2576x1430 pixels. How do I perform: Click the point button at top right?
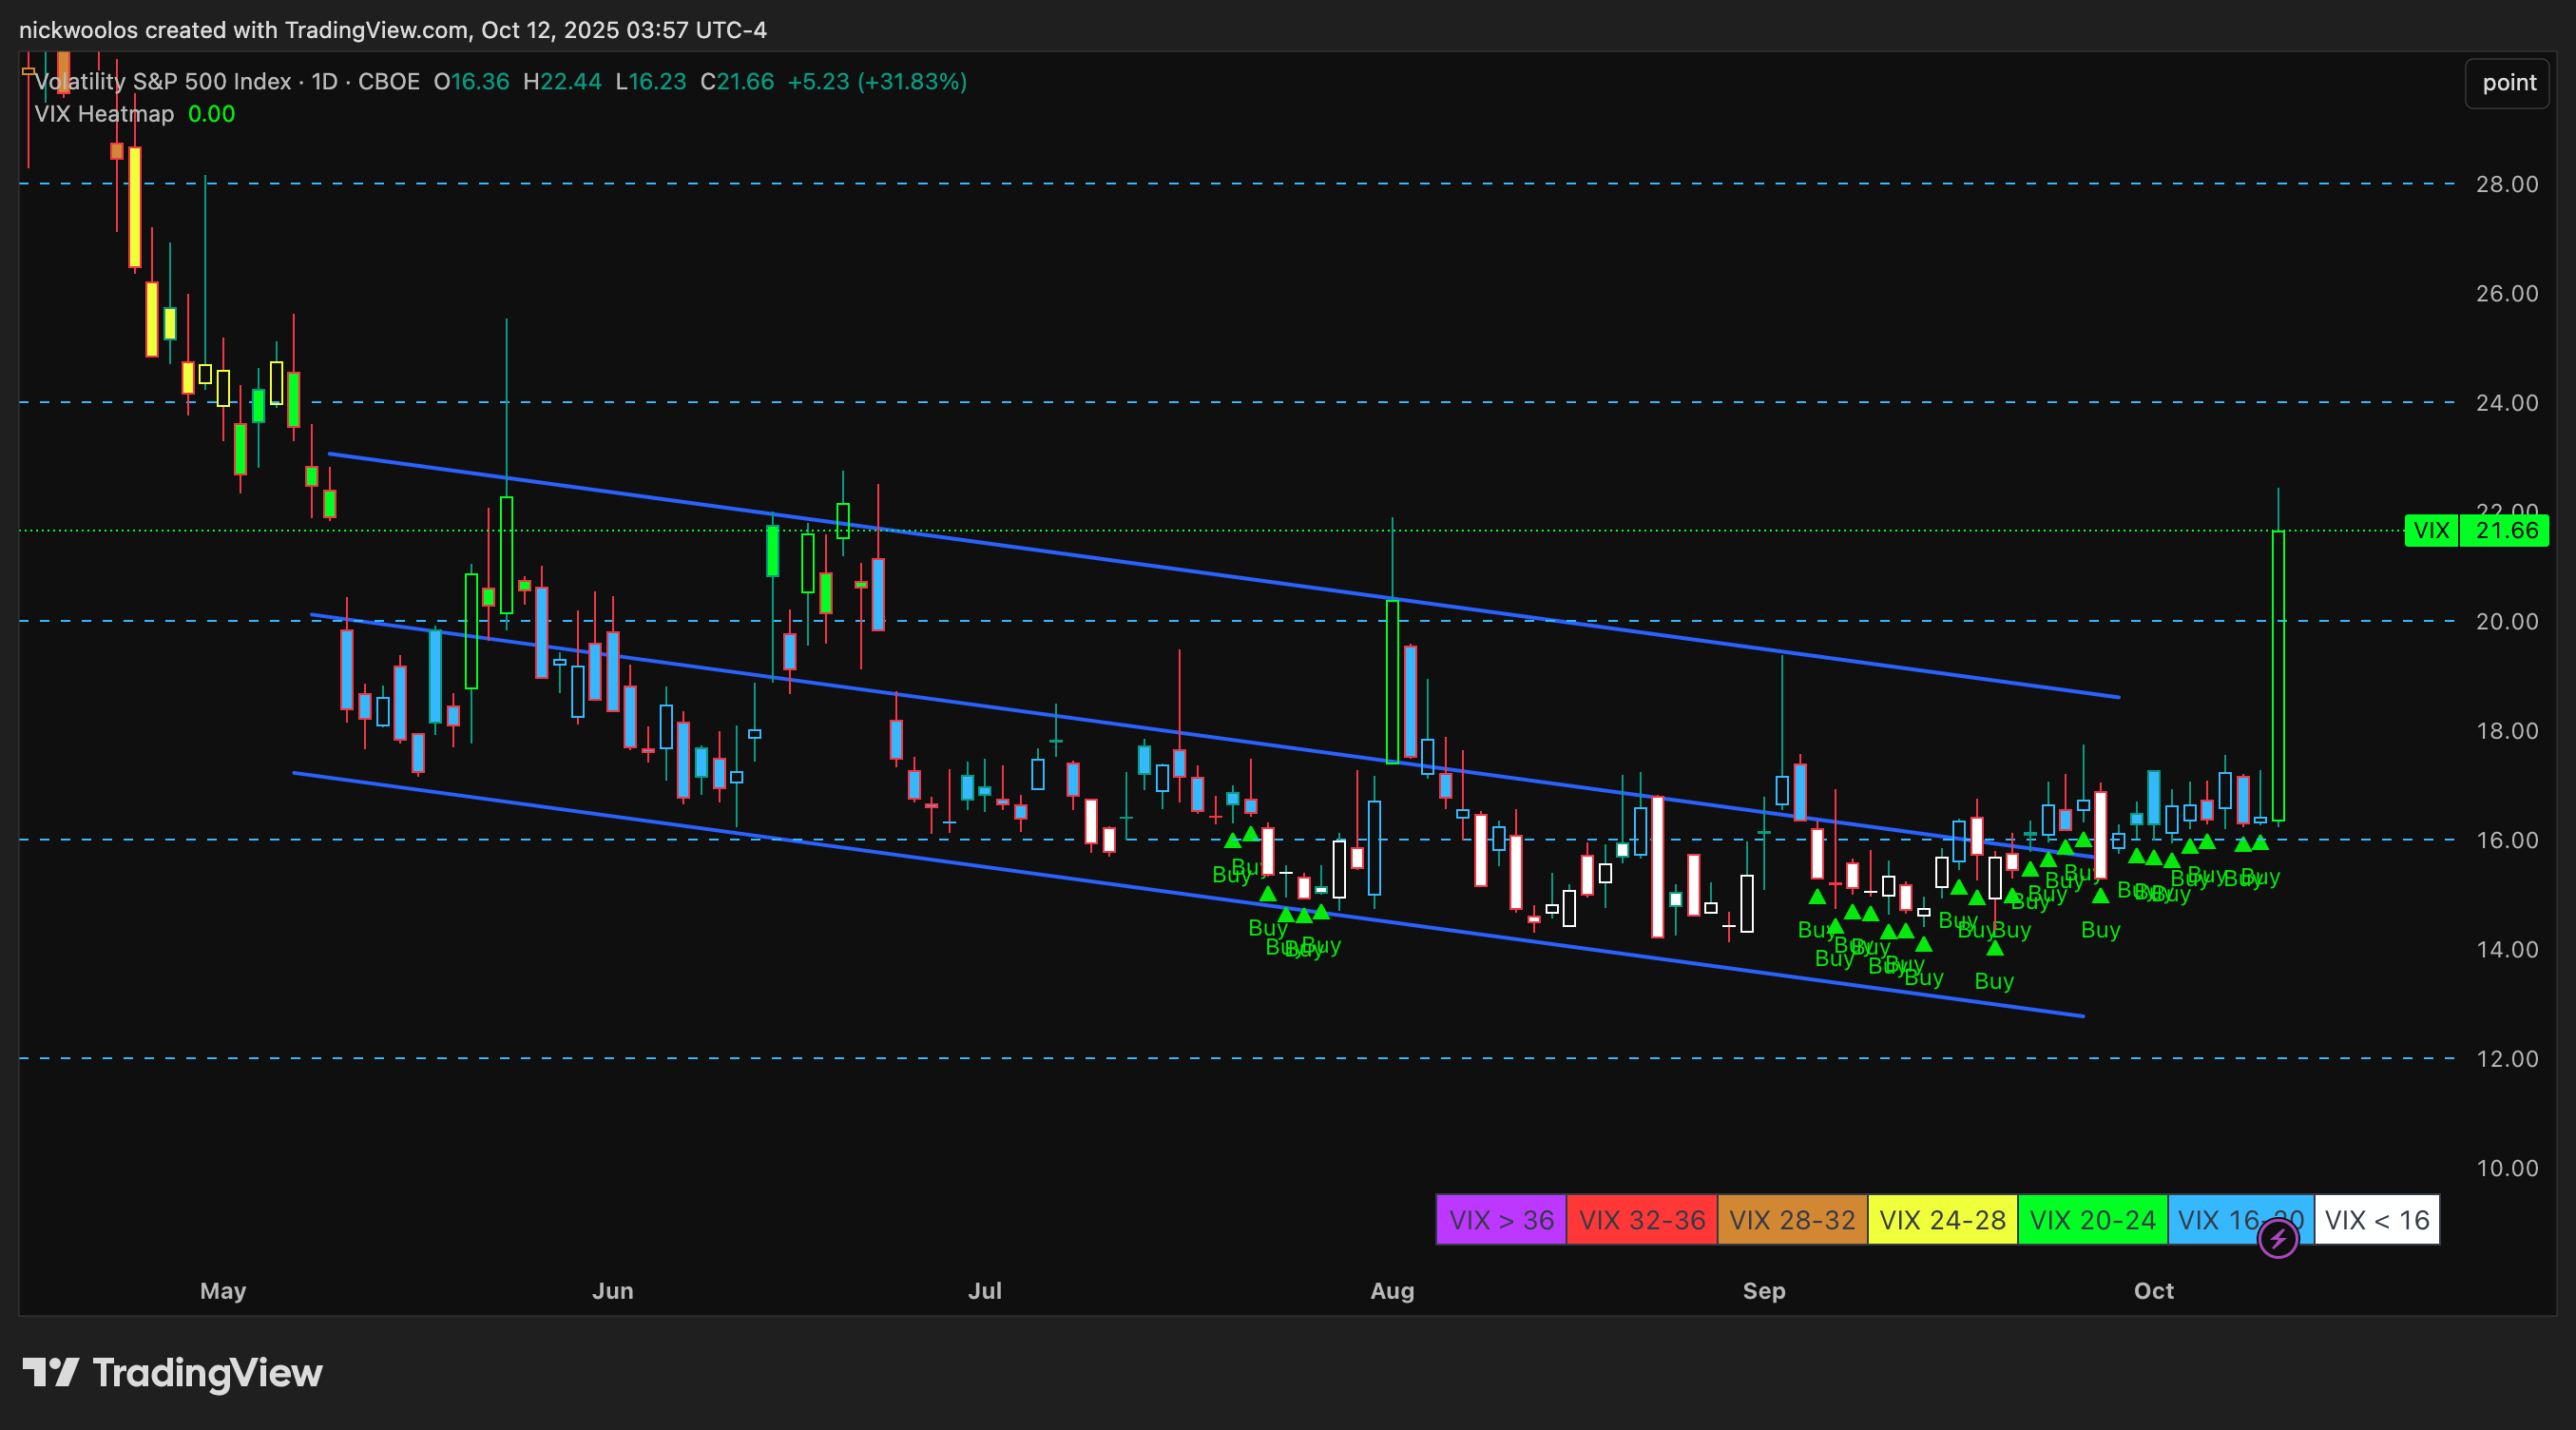(x=2508, y=83)
